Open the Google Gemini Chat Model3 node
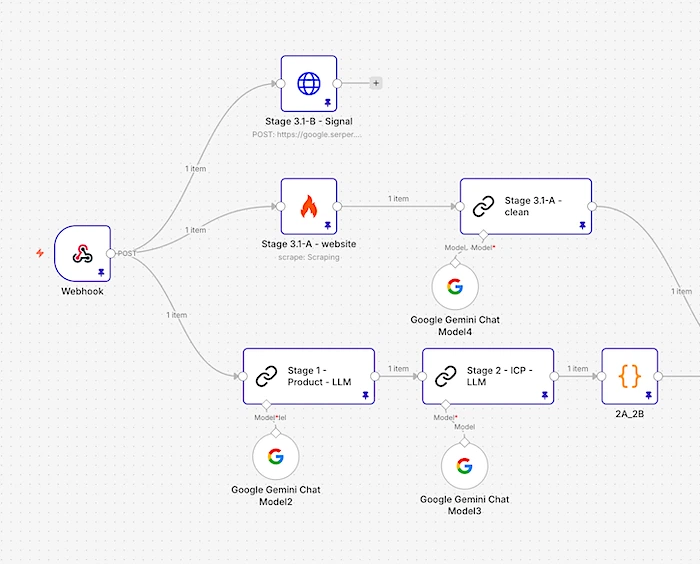The width and height of the screenshot is (700, 564). click(464, 467)
